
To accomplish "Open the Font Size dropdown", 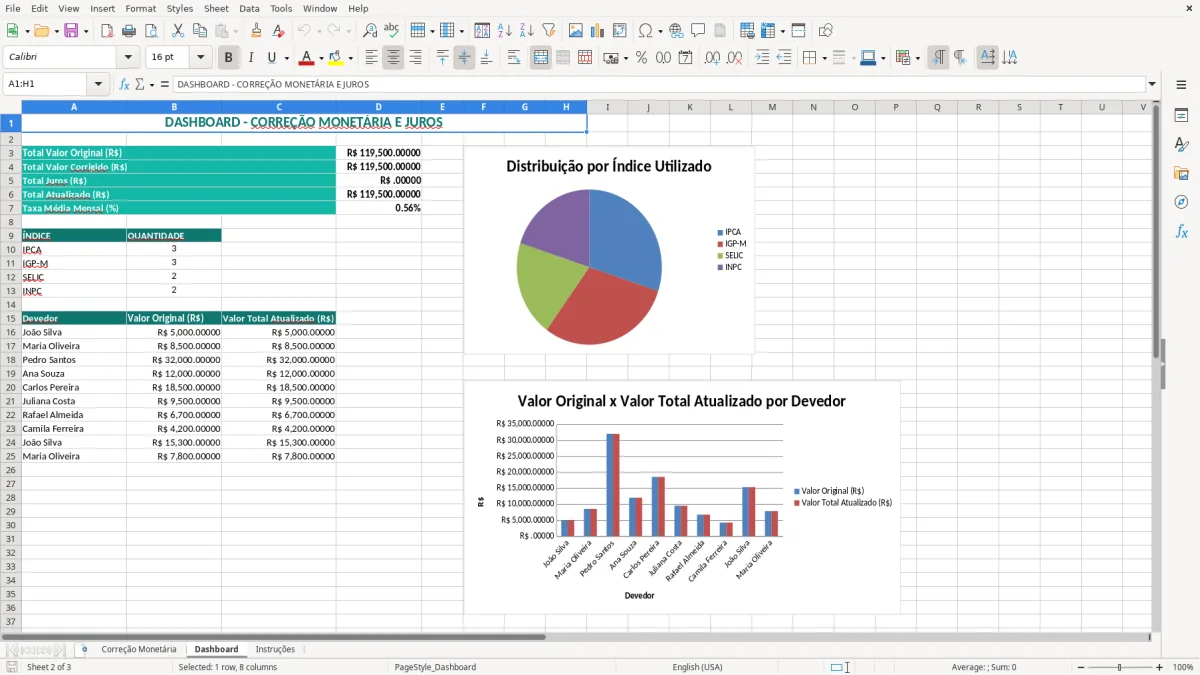I will pyautogui.click(x=201, y=58).
